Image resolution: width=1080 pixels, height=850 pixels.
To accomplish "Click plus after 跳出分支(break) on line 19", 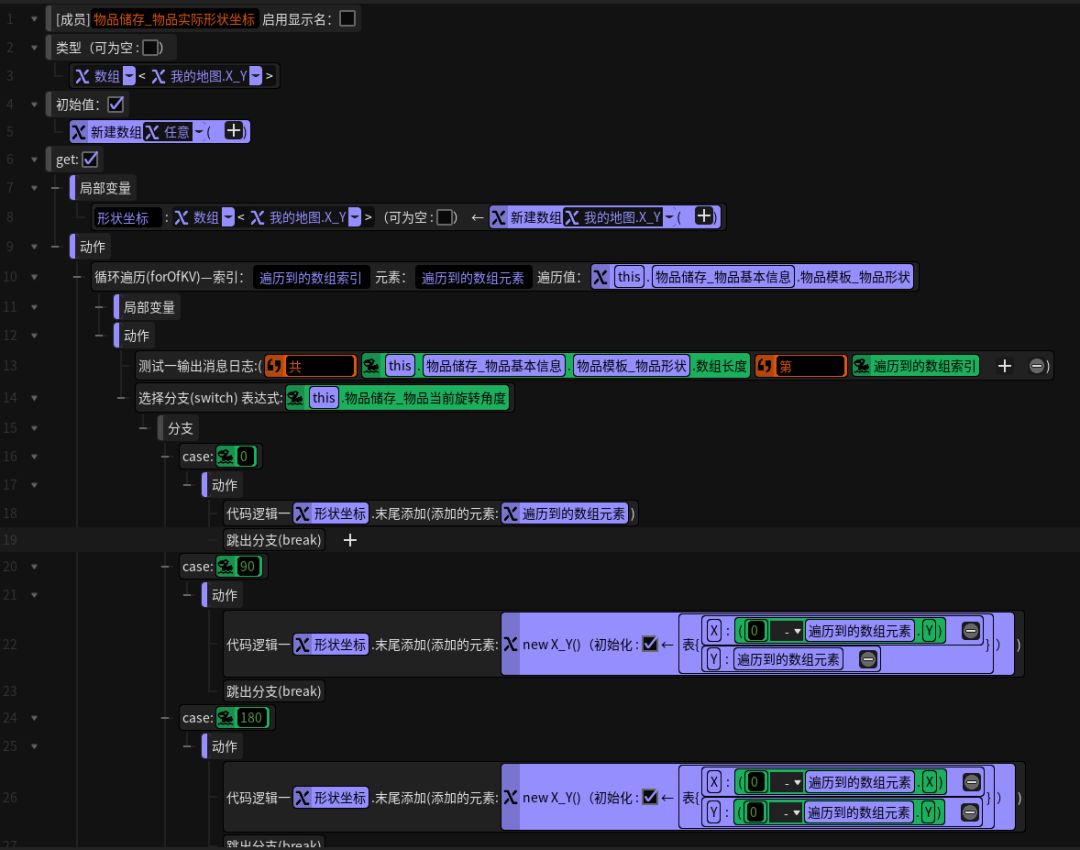I will (350, 540).
